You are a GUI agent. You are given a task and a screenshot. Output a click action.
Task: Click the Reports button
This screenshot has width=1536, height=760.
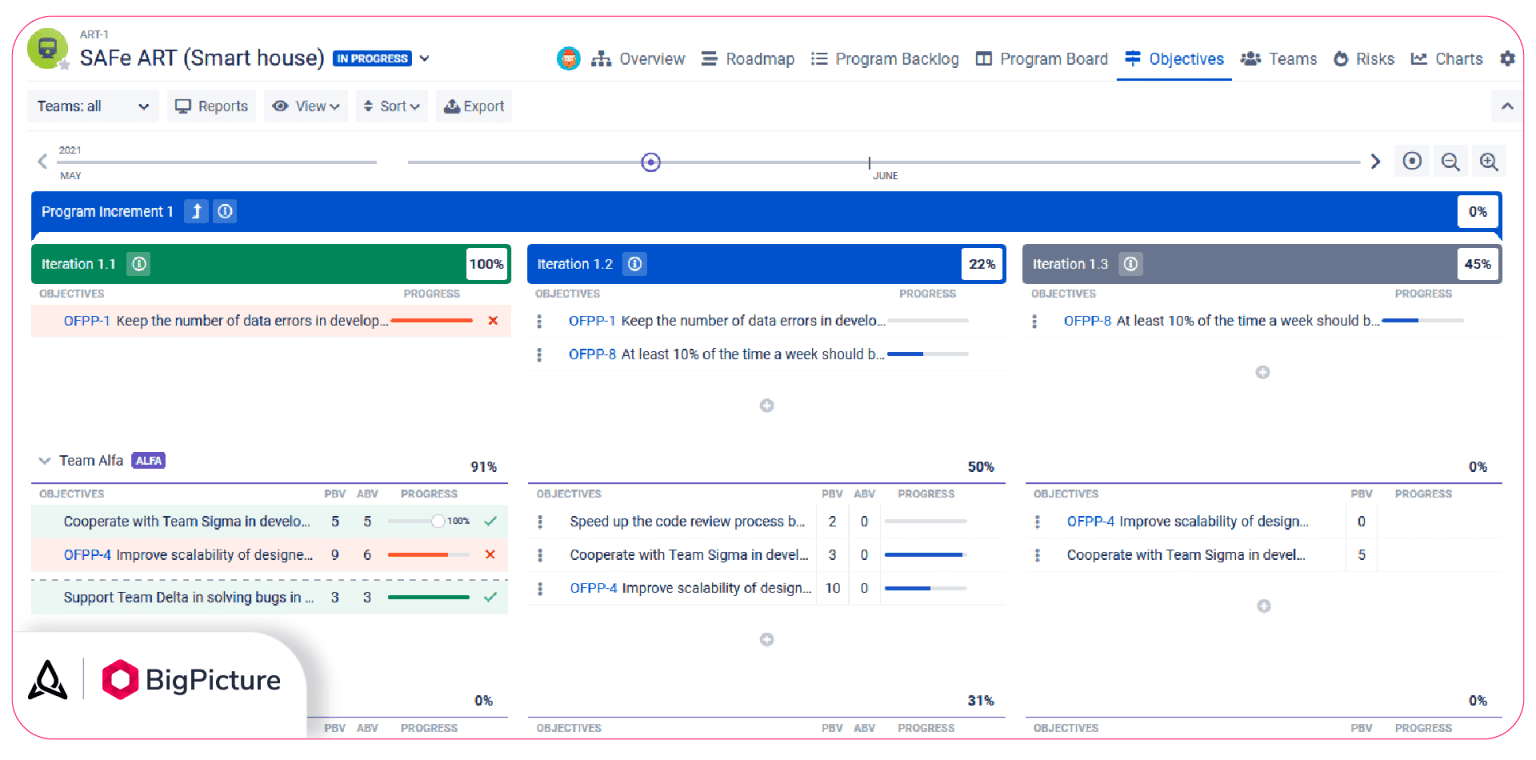(211, 106)
